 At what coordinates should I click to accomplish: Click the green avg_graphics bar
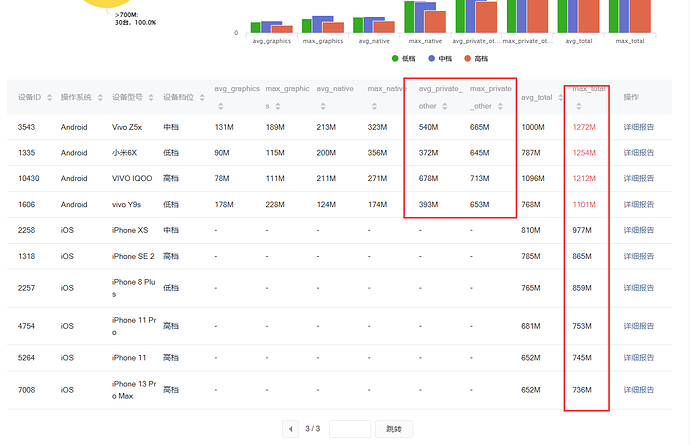[x=255, y=27]
